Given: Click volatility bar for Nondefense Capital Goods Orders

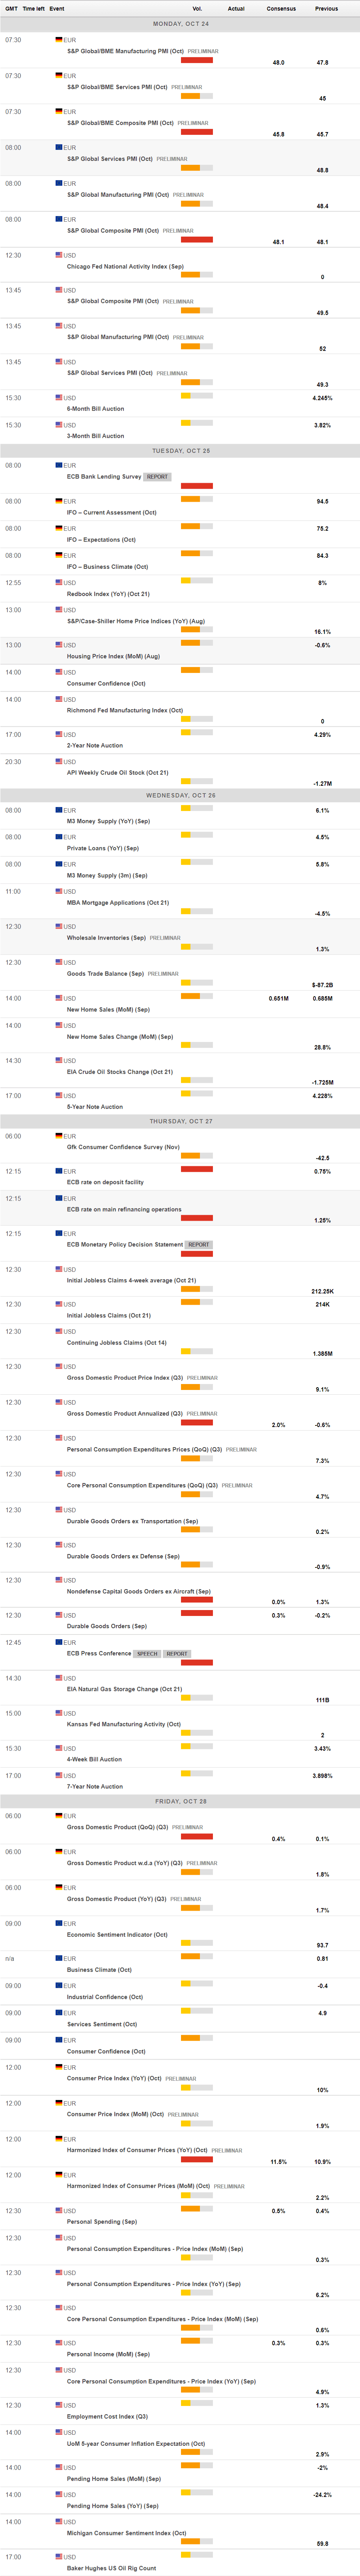Looking at the screenshot, I should [x=197, y=1600].
